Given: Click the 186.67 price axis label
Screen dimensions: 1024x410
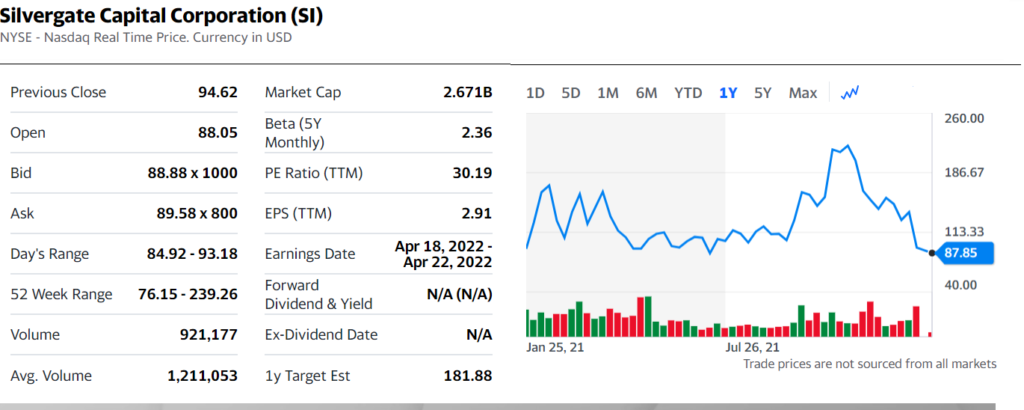Looking at the screenshot, I should 963,172.
